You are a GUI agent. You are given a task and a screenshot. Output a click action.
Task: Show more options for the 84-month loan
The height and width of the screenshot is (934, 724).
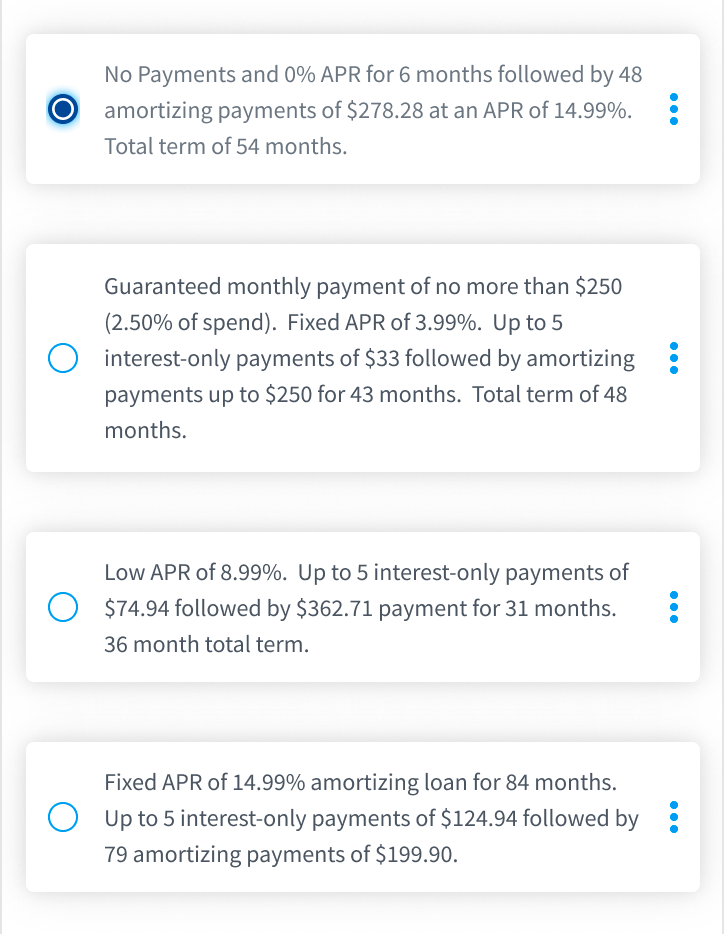673,817
